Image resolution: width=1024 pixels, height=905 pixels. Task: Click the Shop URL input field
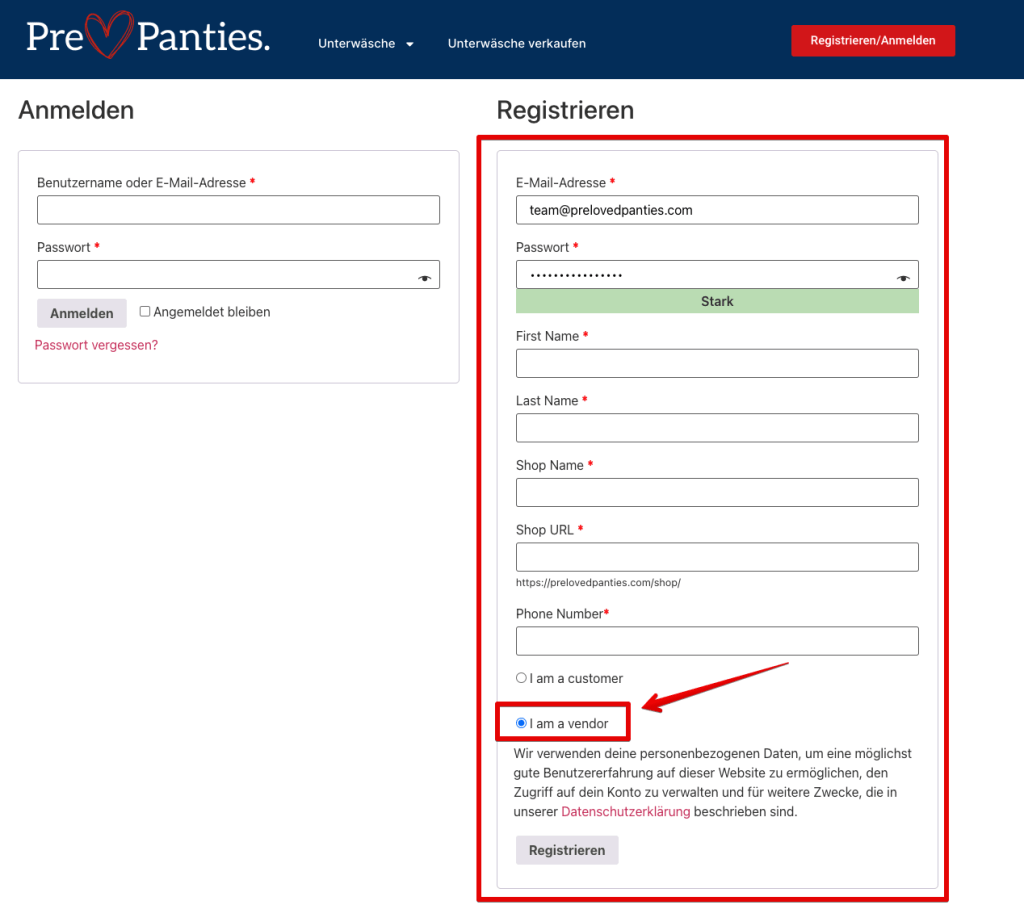[x=717, y=557]
